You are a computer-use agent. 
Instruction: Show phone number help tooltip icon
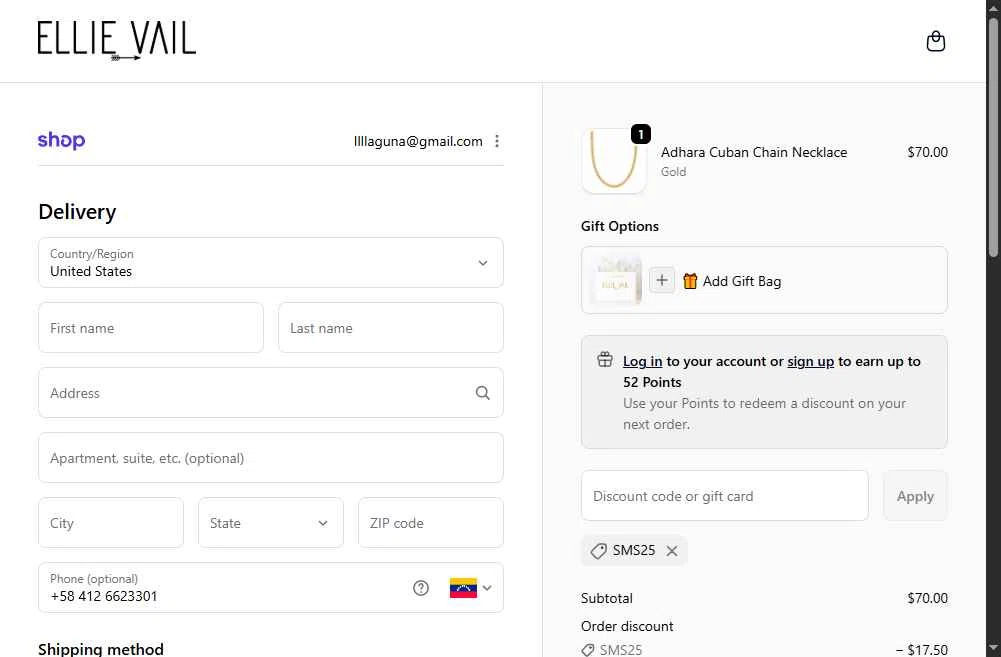pos(421,588)
